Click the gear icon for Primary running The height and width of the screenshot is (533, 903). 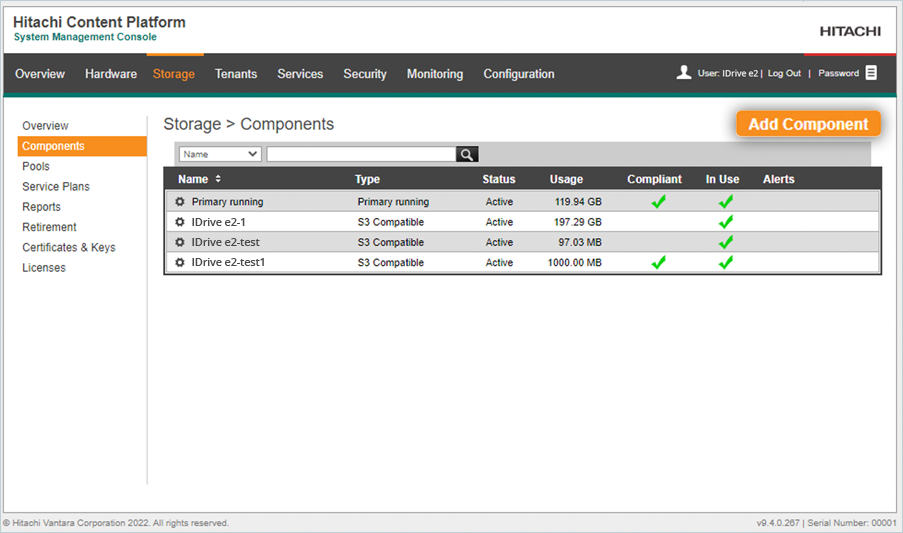click(x=180, y=201)
